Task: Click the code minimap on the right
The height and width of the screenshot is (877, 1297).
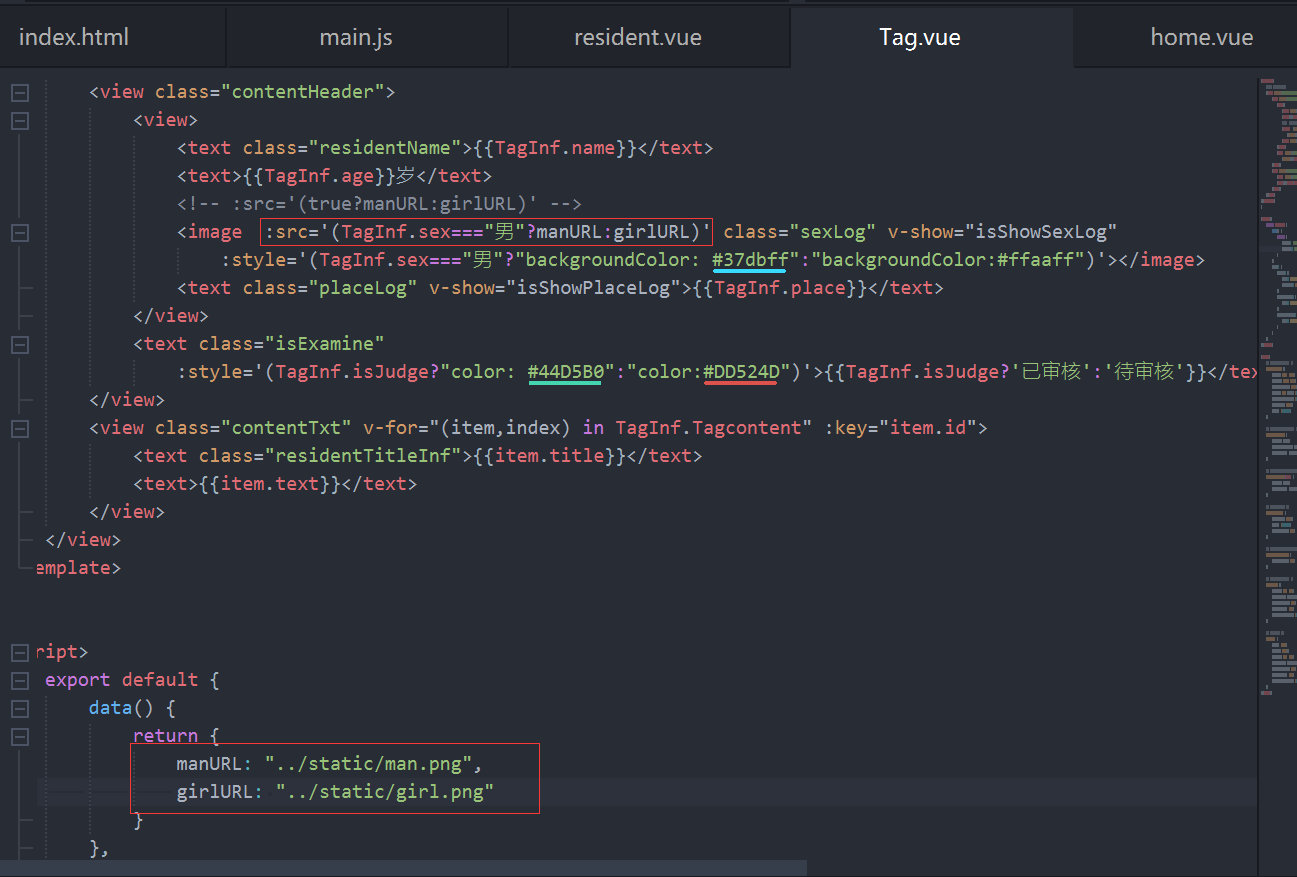Action: (x=1276, y=400)
